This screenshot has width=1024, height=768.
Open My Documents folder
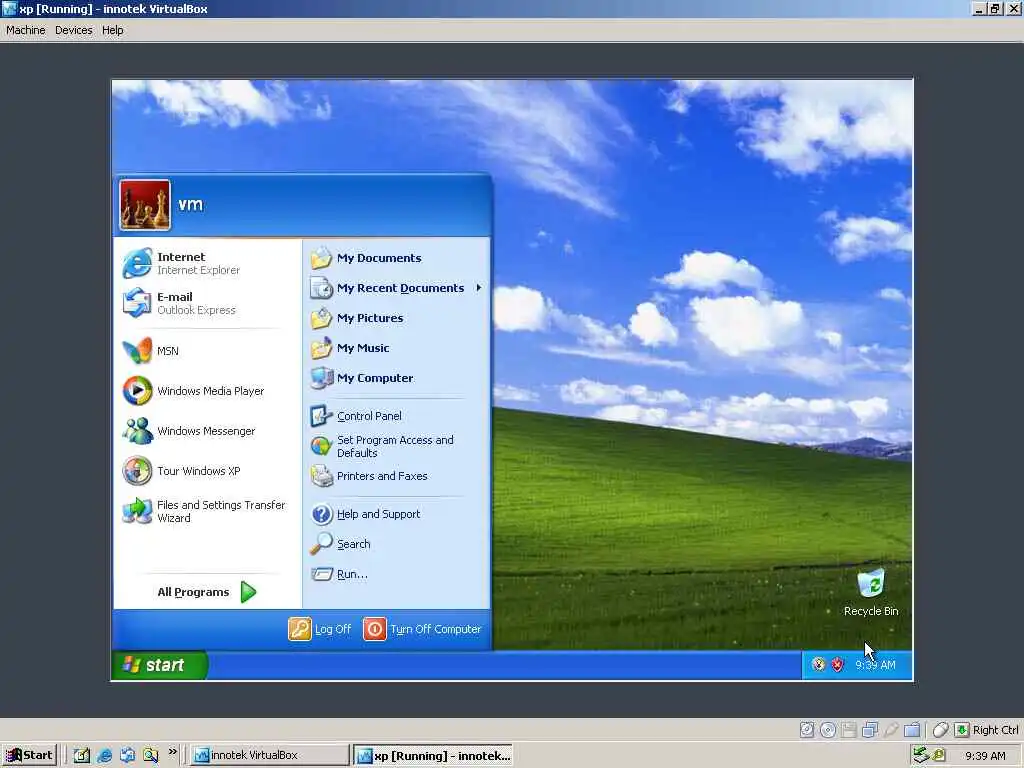366,258
